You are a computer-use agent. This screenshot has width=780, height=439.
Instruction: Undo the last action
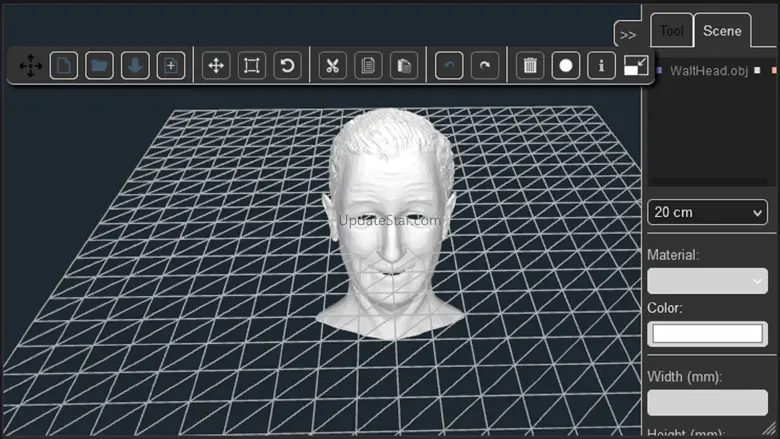pos(449,66)
